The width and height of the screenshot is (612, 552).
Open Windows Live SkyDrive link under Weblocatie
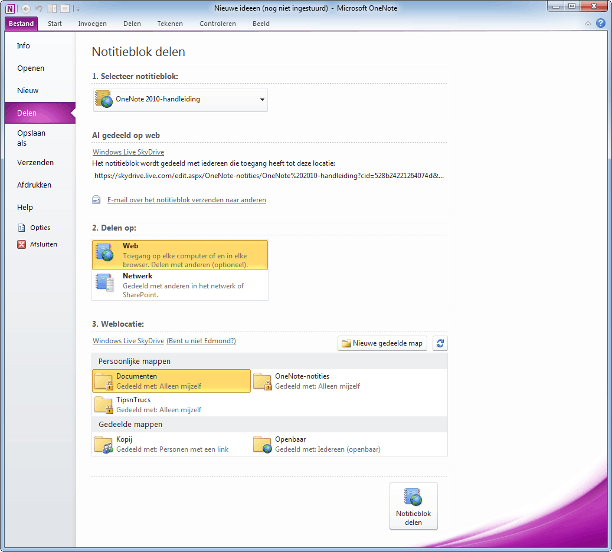pos(128,341)
